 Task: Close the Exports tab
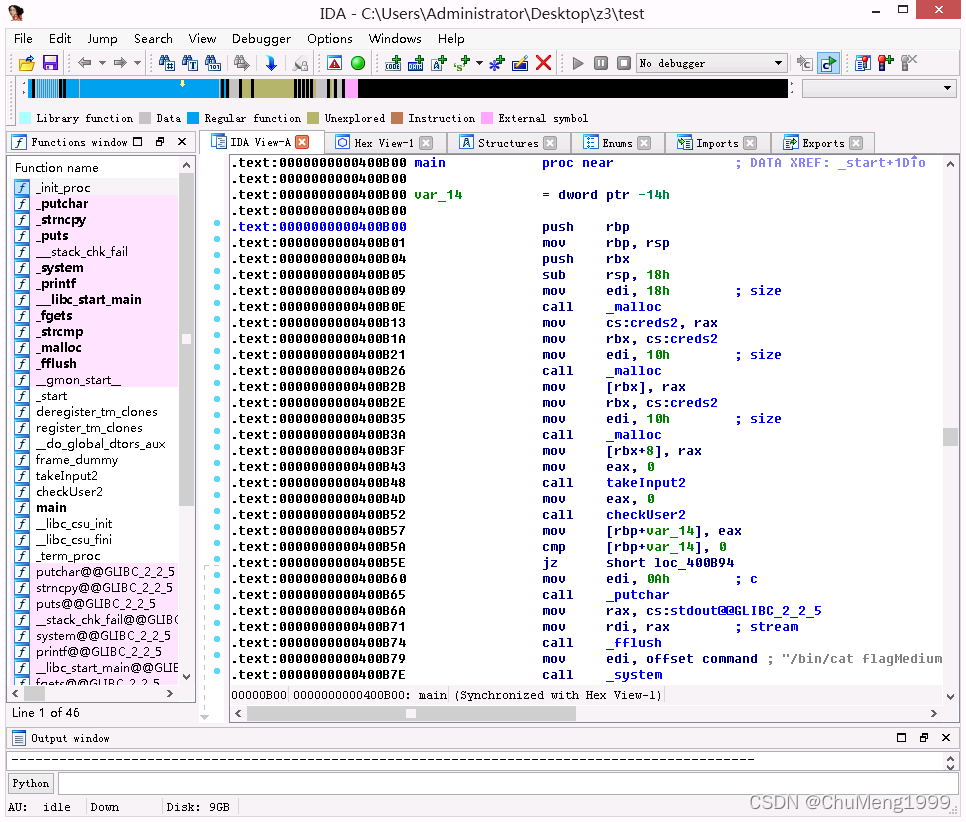(856, 143)
